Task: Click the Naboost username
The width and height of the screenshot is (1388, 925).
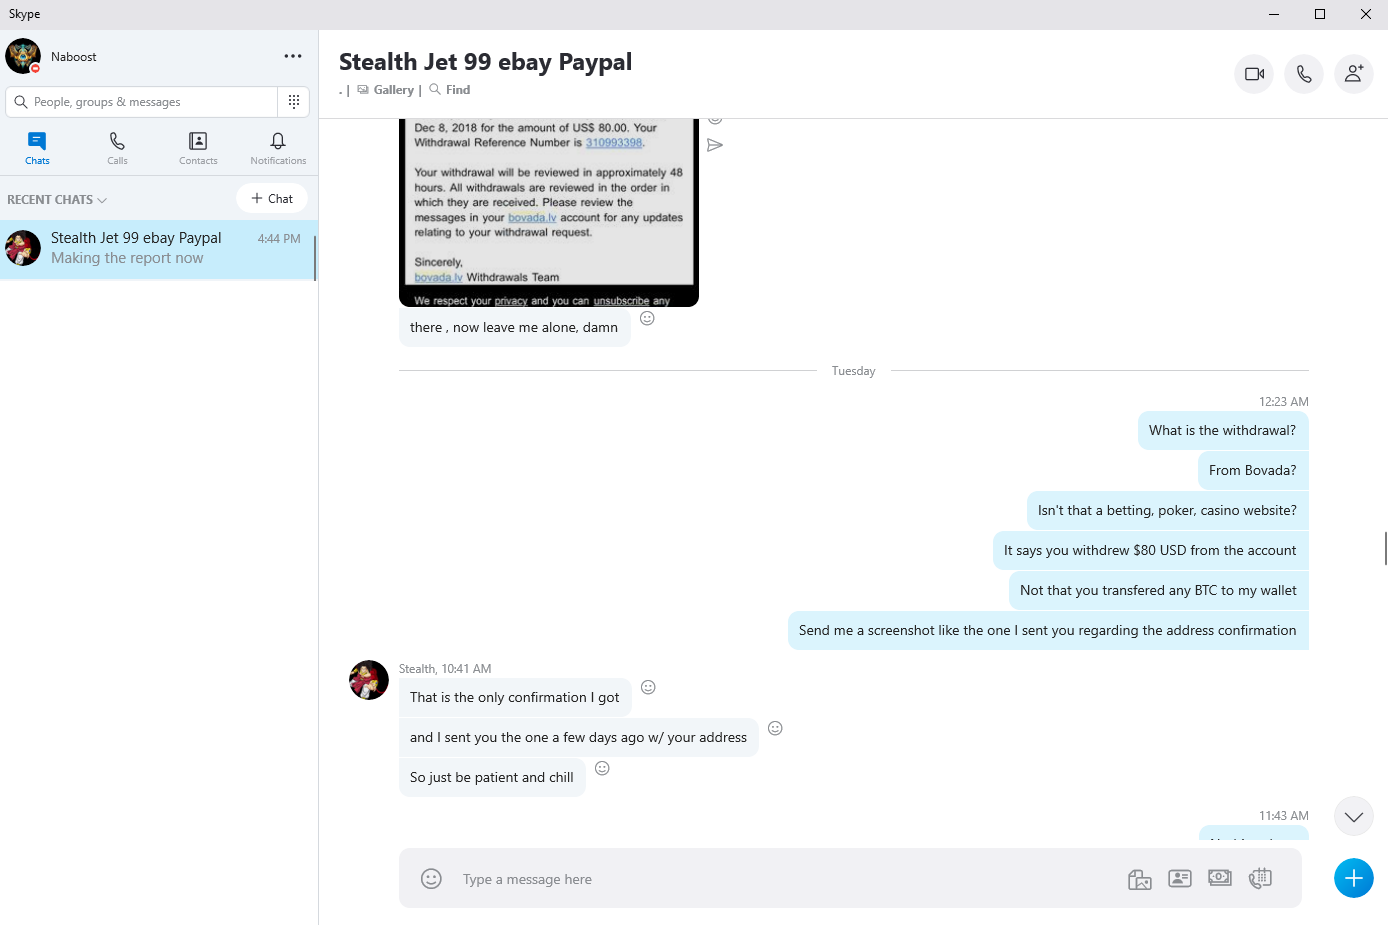Action: [74, 57]
